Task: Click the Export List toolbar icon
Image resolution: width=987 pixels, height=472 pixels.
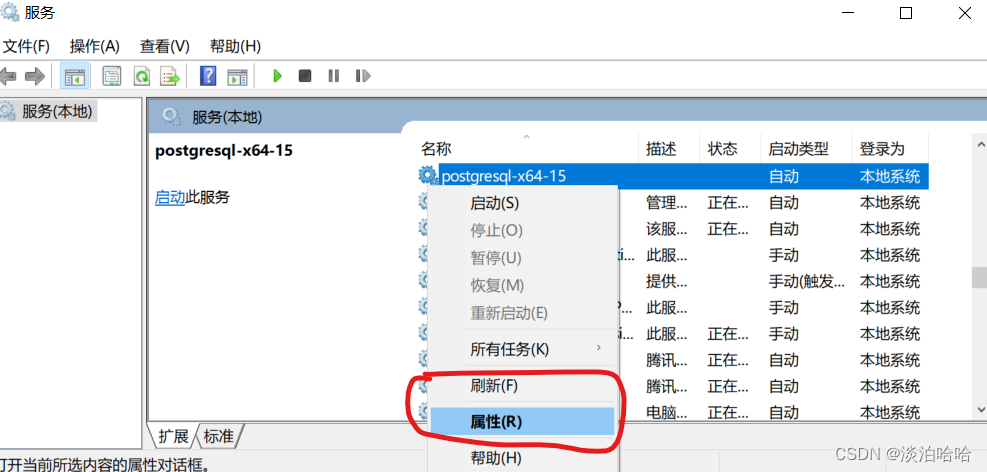Action: click(170, 77)
